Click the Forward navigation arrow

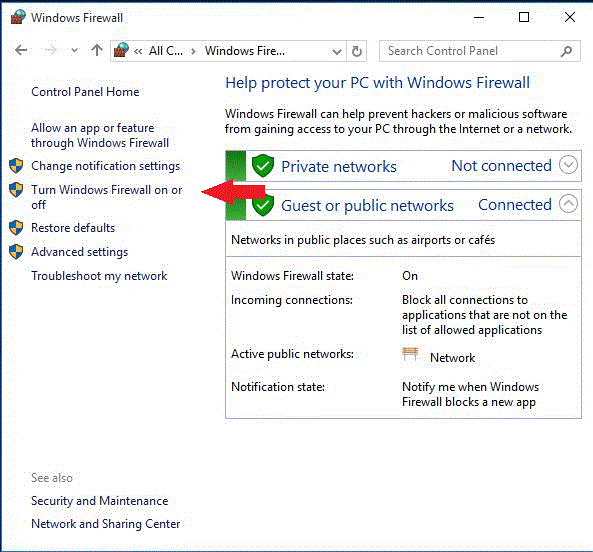(x=51, y=50)
